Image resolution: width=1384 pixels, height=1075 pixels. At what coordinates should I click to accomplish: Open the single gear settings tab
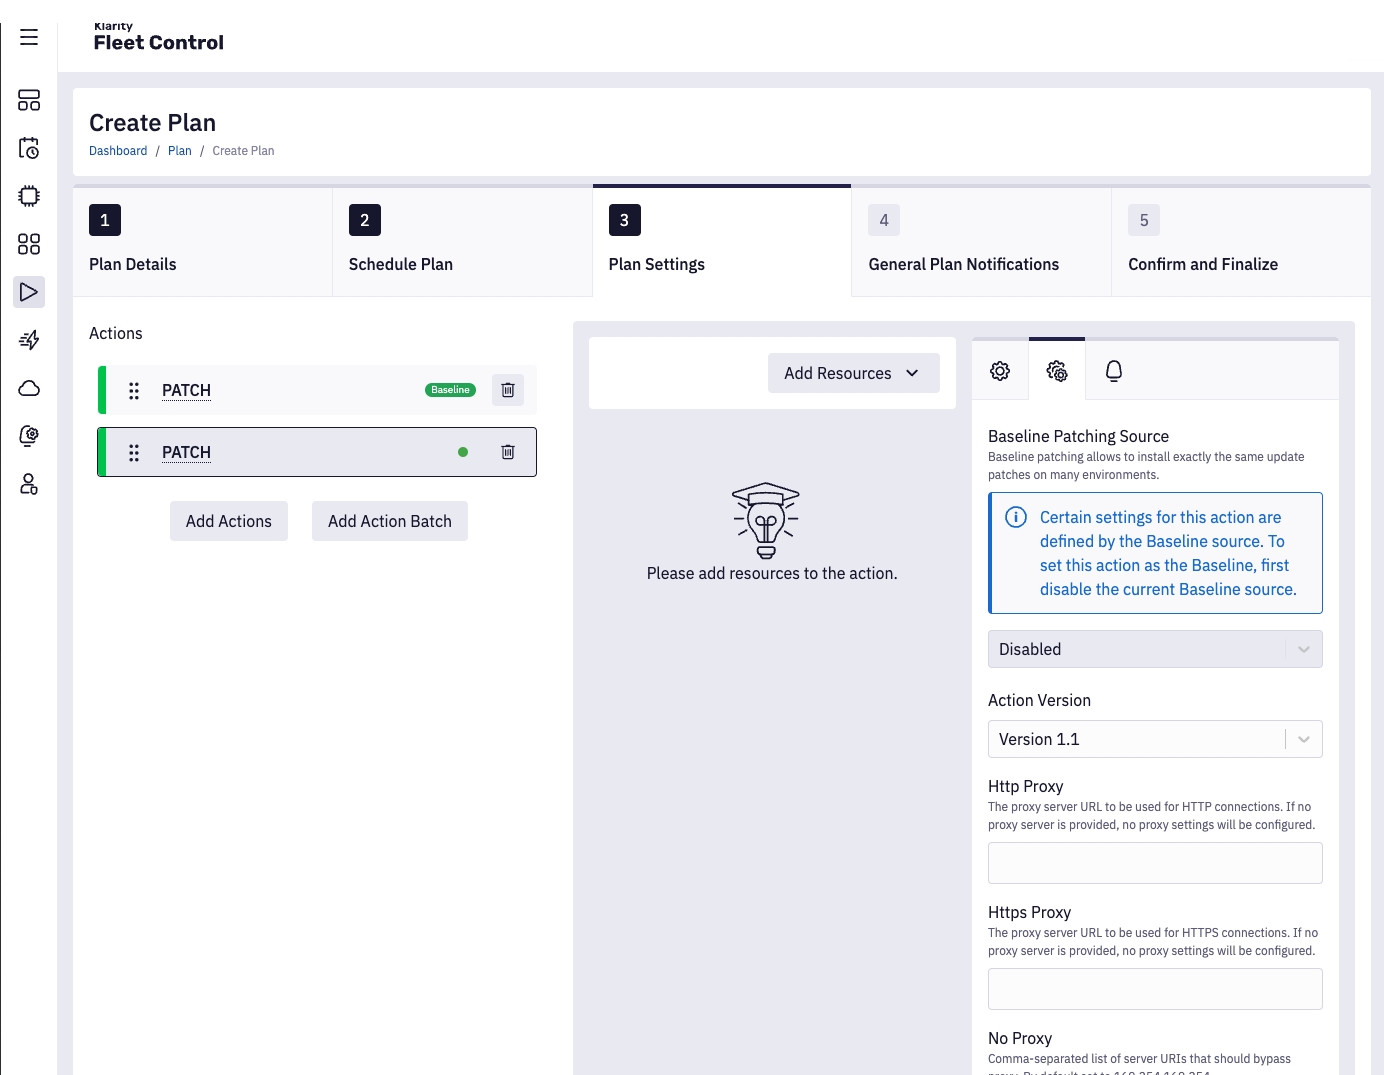point(1000,371)
